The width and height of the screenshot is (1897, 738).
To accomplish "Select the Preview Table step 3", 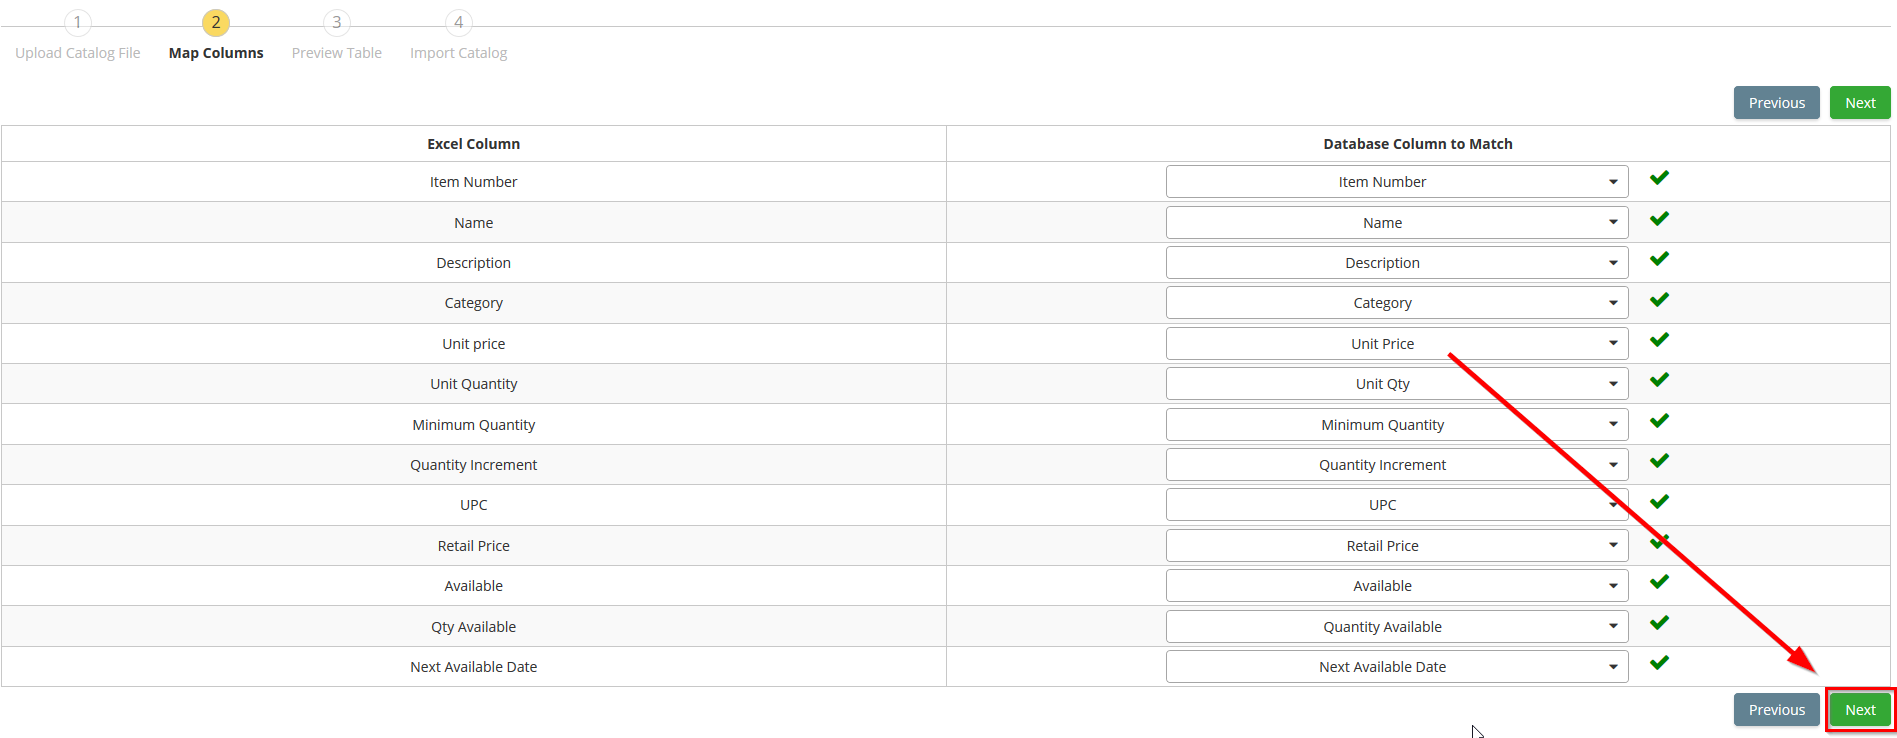I will click(336, 36).
